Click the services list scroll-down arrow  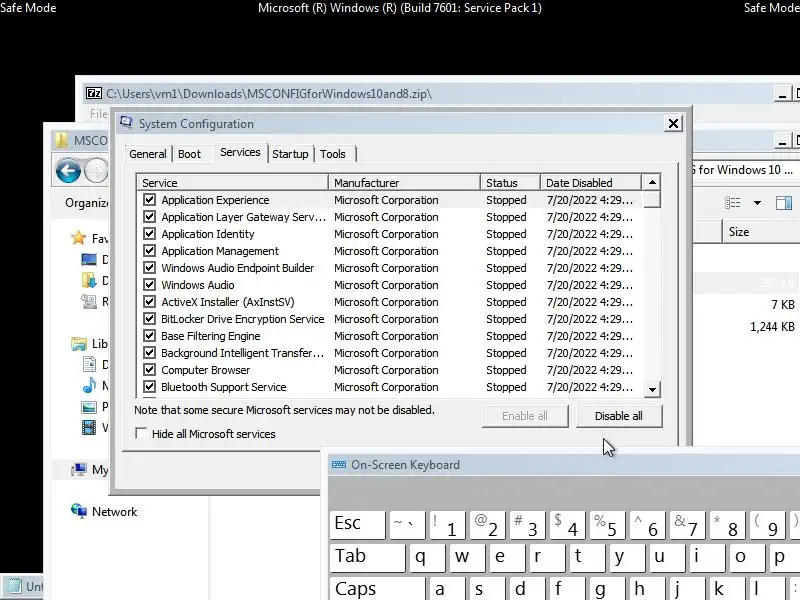coord(652,390)
